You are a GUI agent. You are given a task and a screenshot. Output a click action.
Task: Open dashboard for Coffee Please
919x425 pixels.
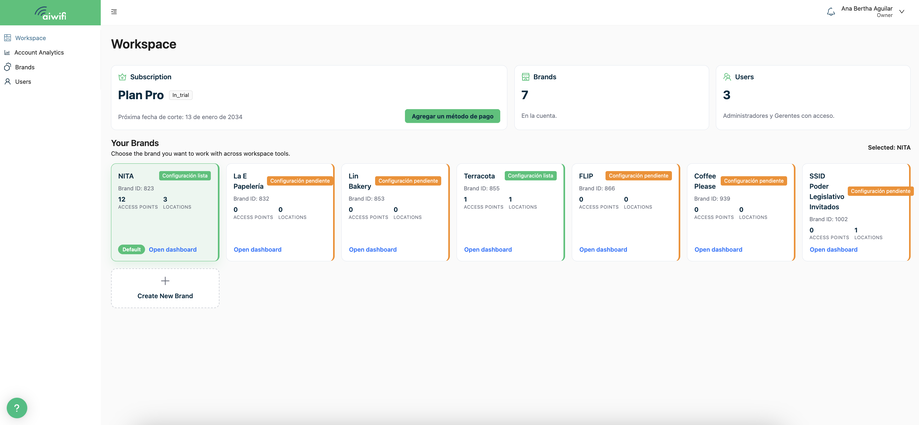[718, 250]
